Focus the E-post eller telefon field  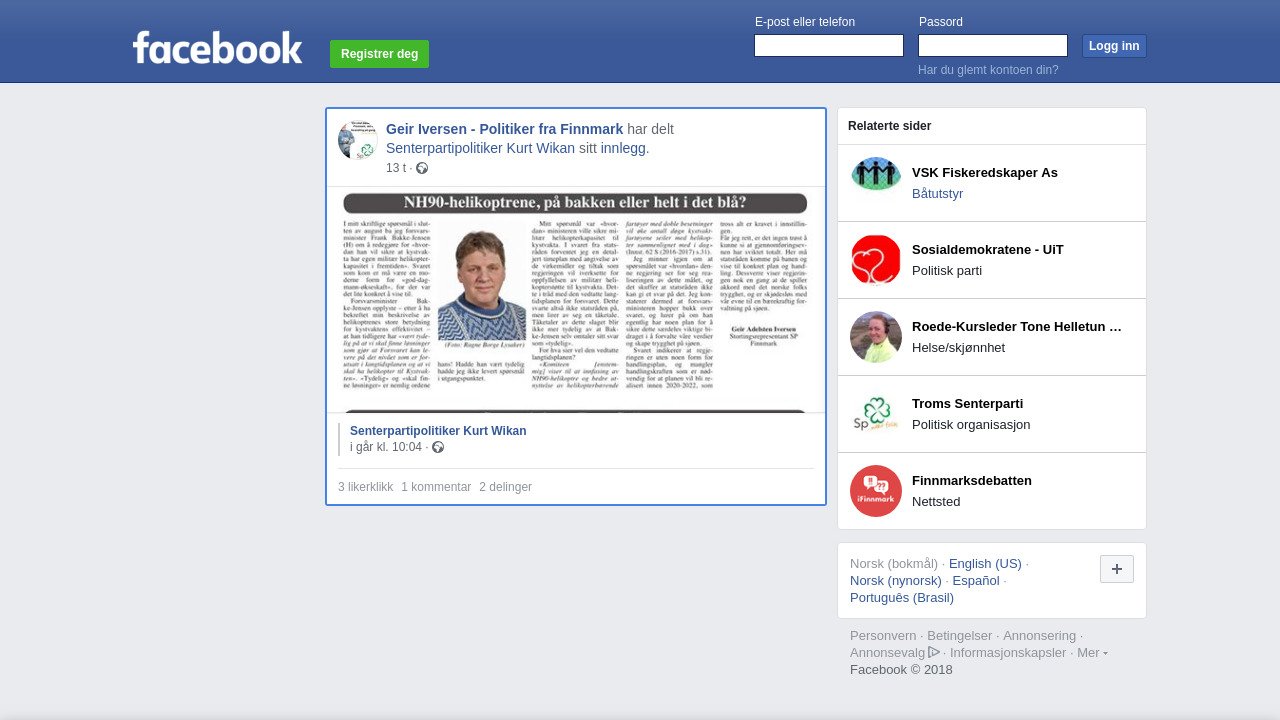[x=829, y=46]
